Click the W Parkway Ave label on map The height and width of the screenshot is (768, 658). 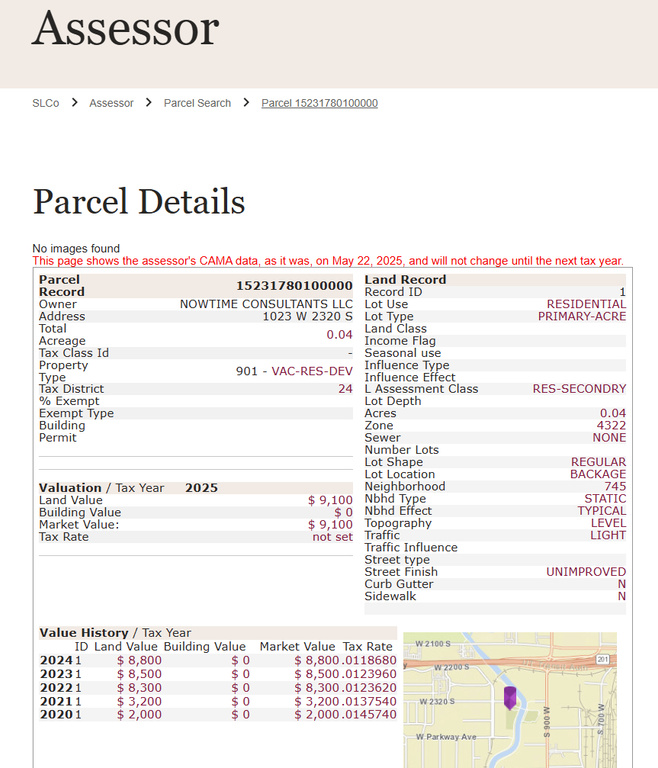446,737
